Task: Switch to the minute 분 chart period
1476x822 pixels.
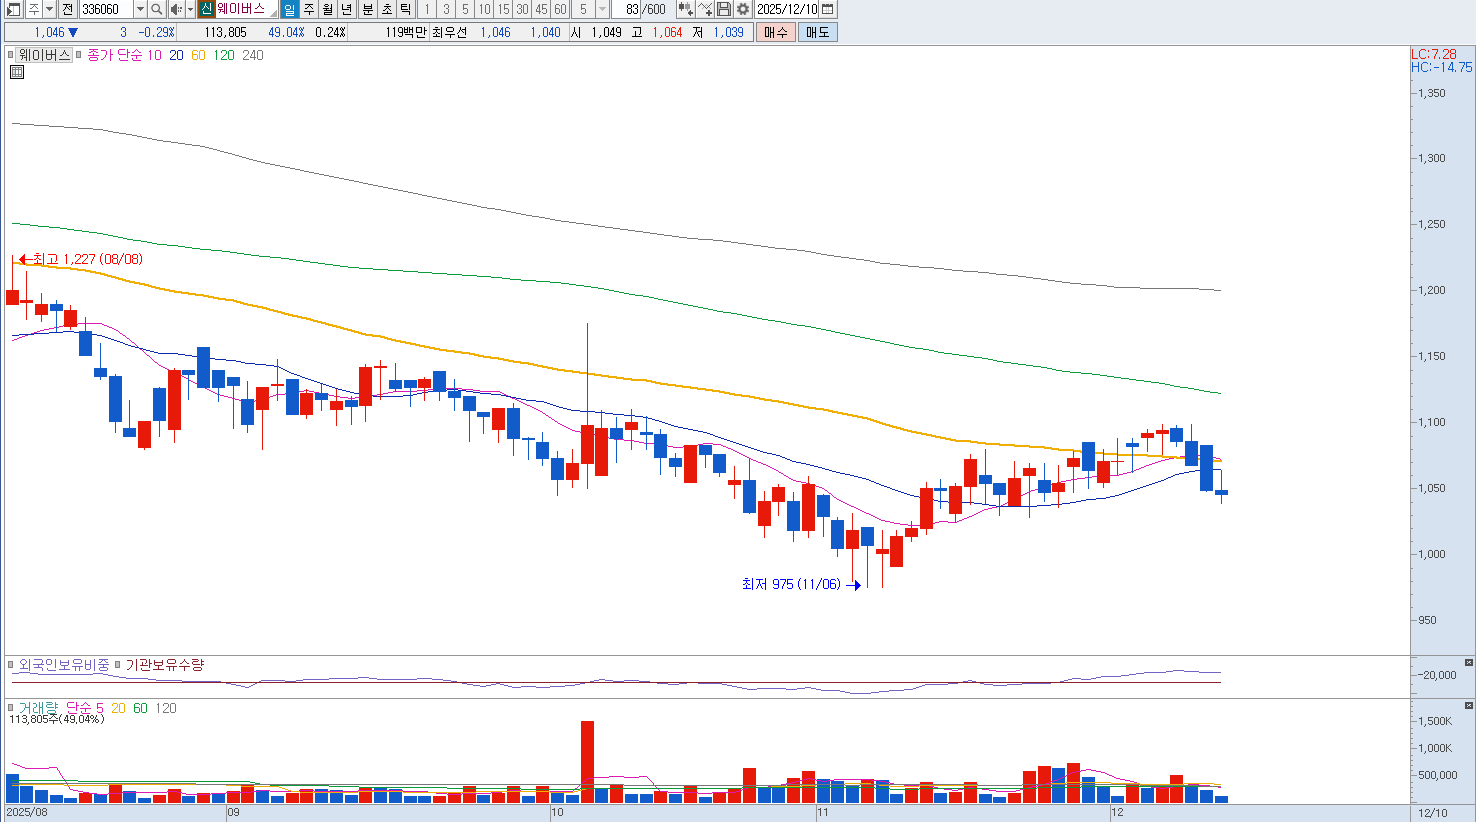Action: click(367, 9)
